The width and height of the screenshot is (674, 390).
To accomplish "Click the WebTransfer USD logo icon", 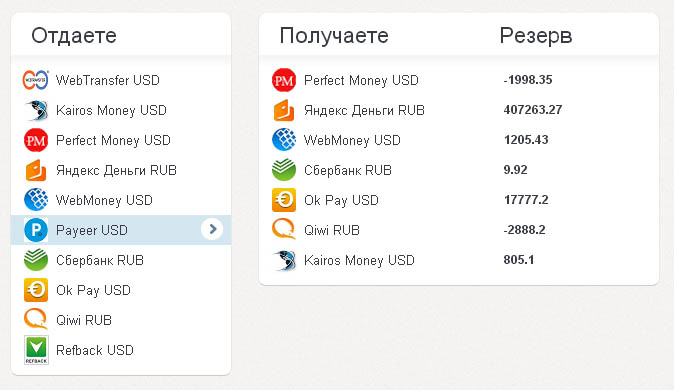I will (36, 80).
